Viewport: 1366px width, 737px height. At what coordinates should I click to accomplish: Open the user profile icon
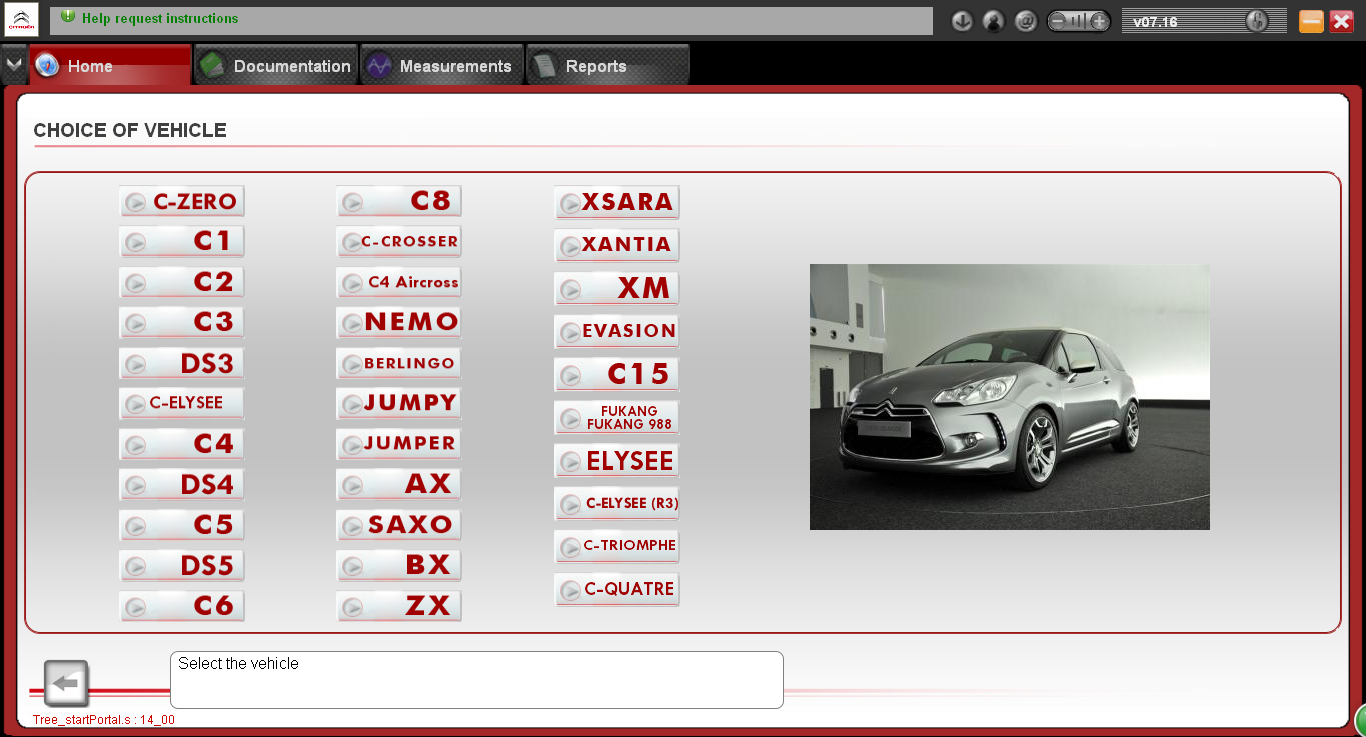point(993,21)
